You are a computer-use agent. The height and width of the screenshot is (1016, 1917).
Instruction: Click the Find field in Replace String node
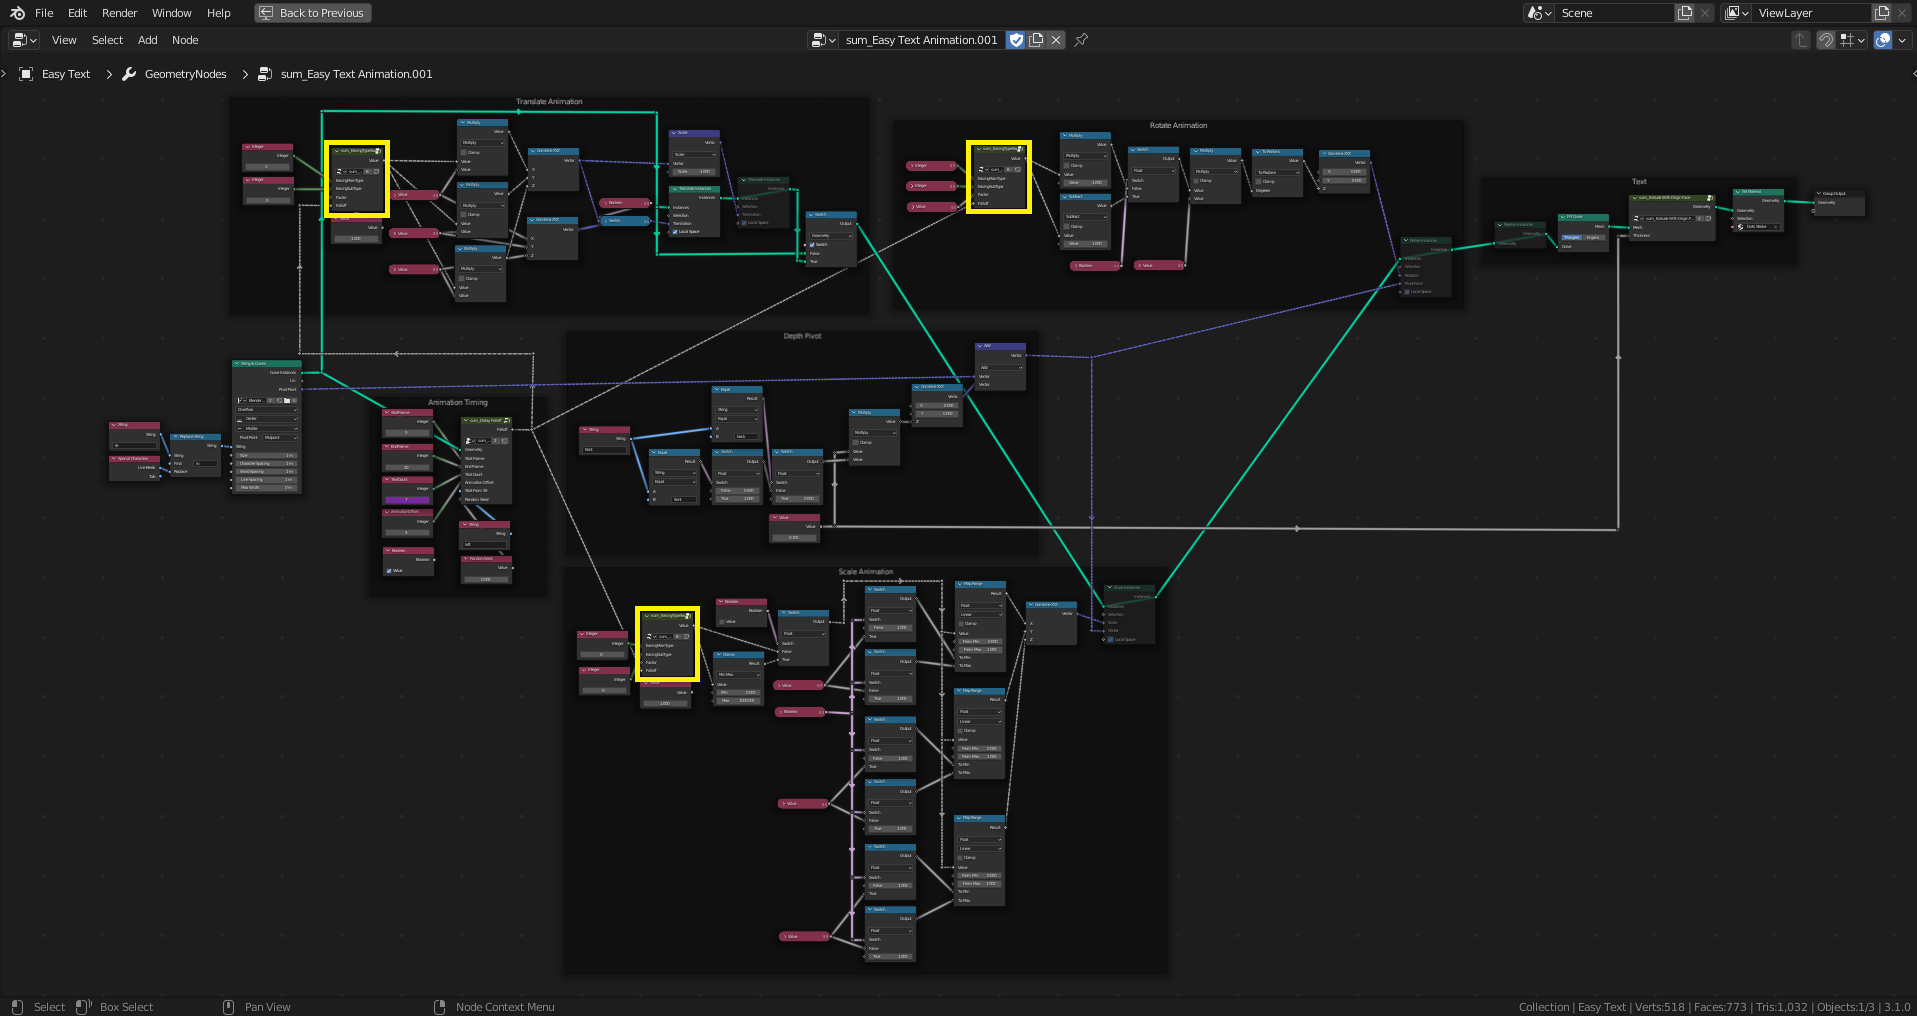(204, 463)
